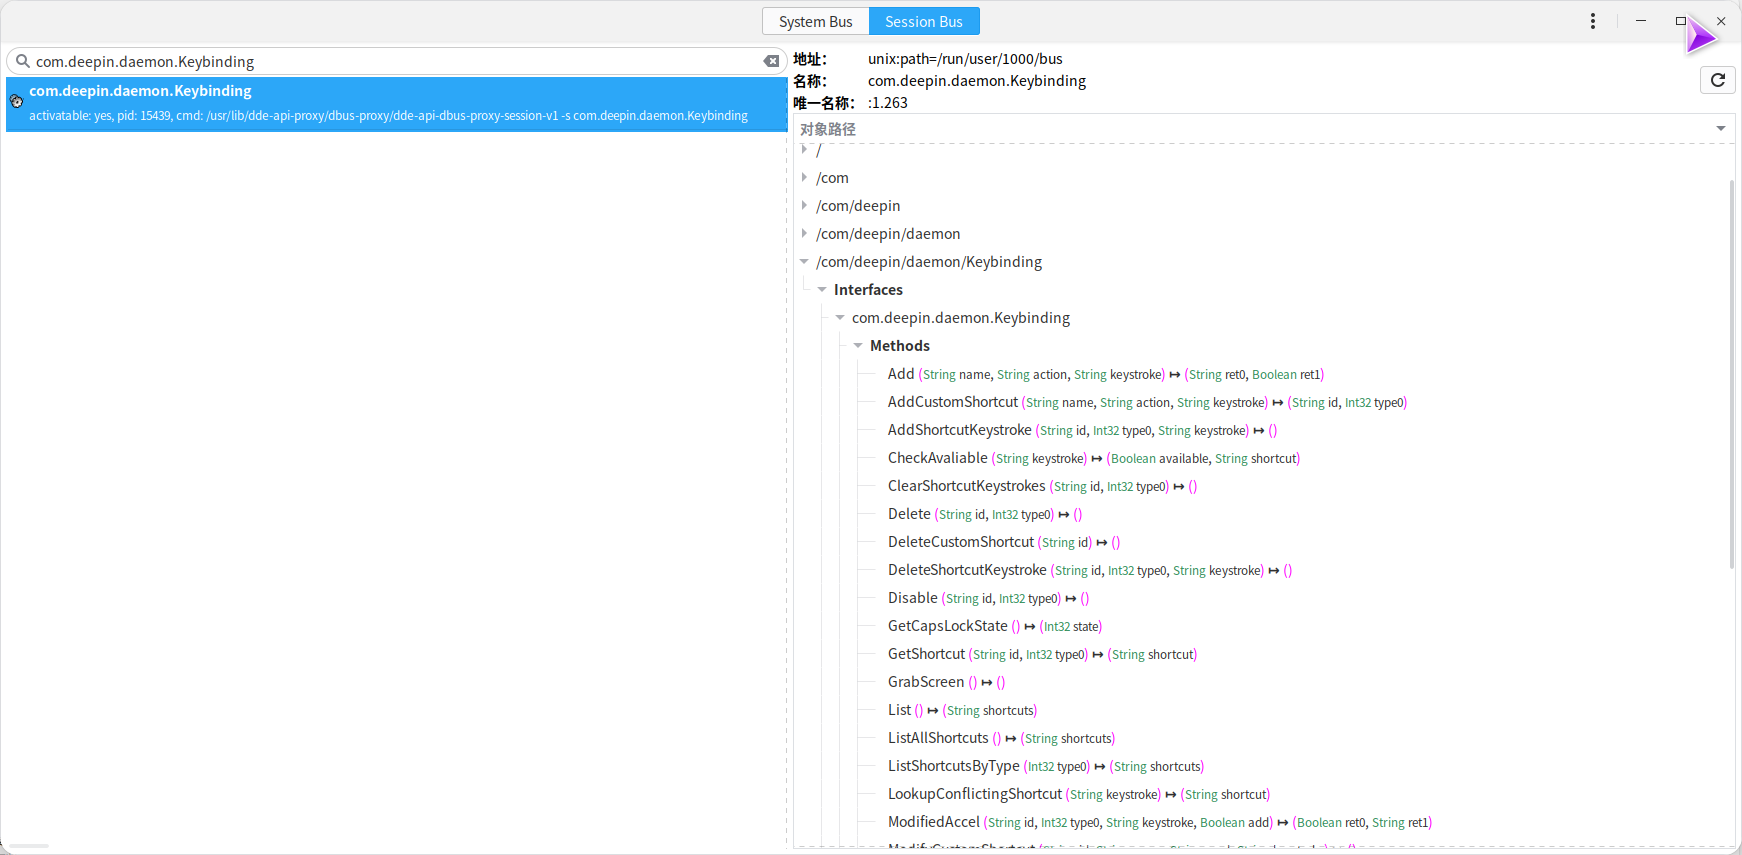1742x855 pixels.
Task: Expand the /com tree node
Action: [804, 177]
